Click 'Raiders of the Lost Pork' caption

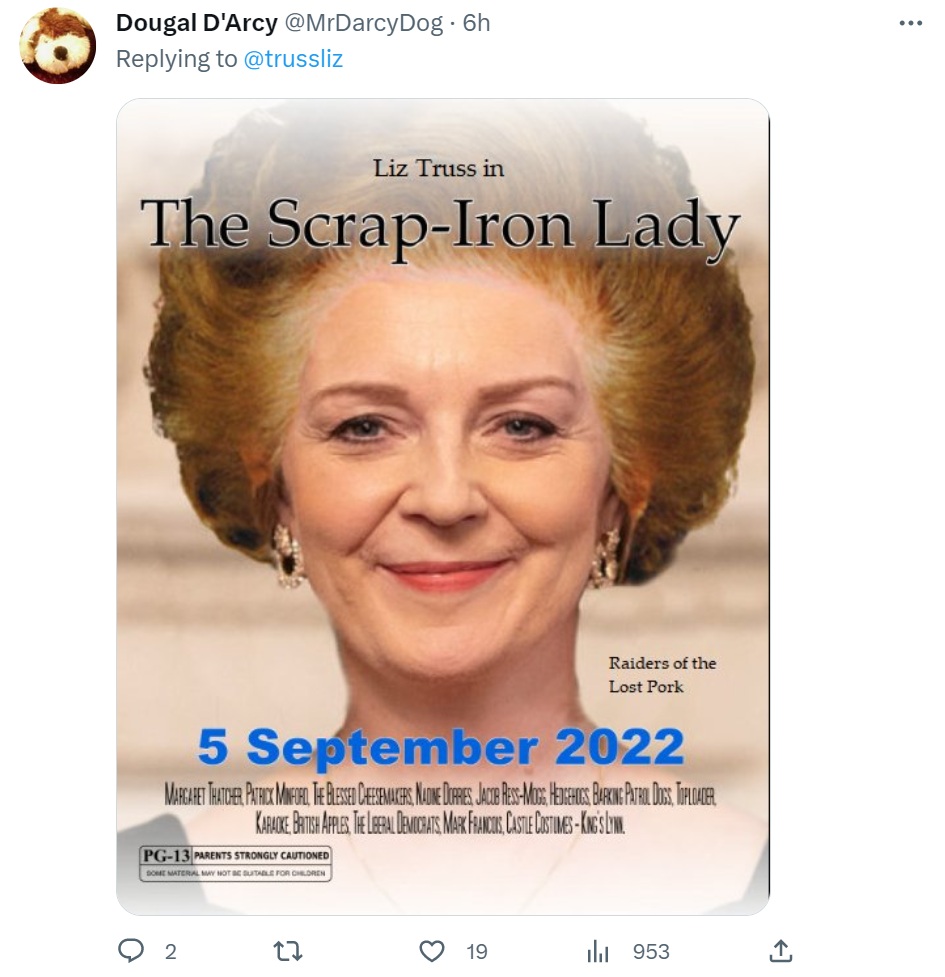662,675
